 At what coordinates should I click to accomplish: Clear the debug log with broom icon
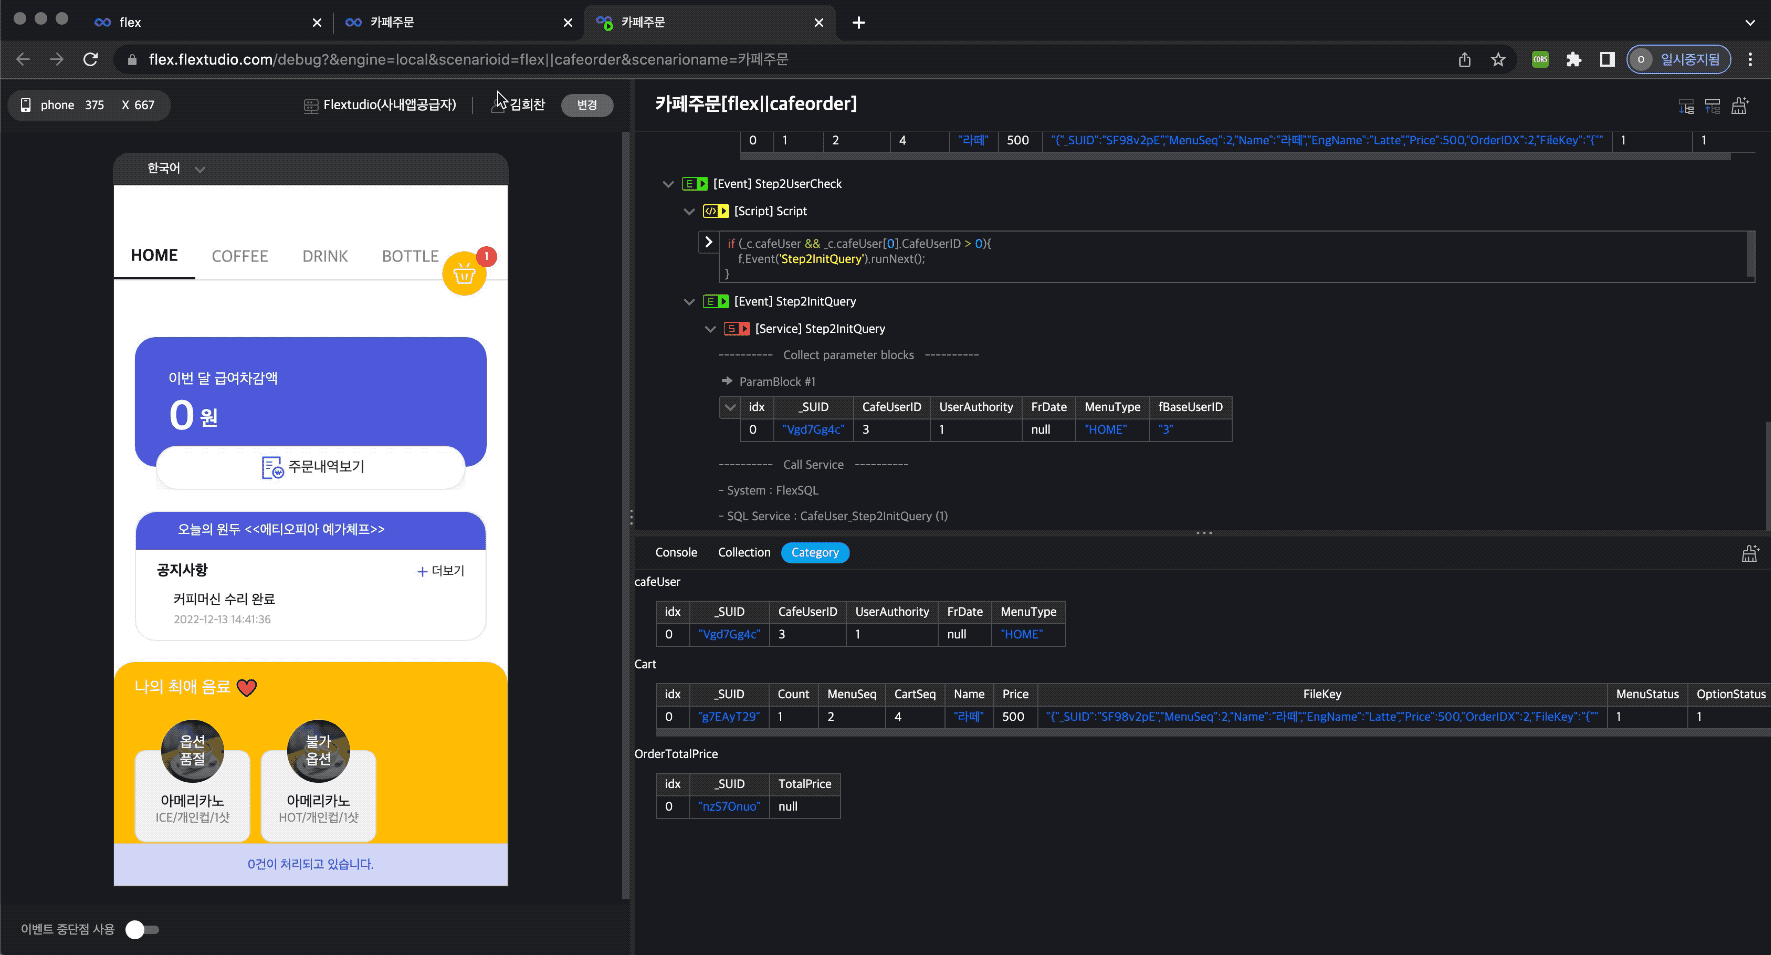pos(1740,105)
